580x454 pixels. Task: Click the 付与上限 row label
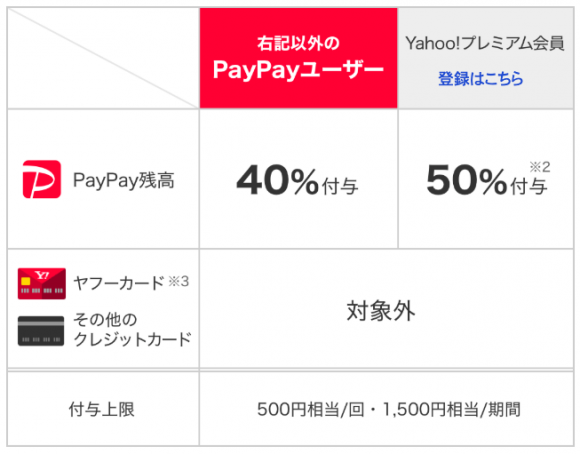101,410
